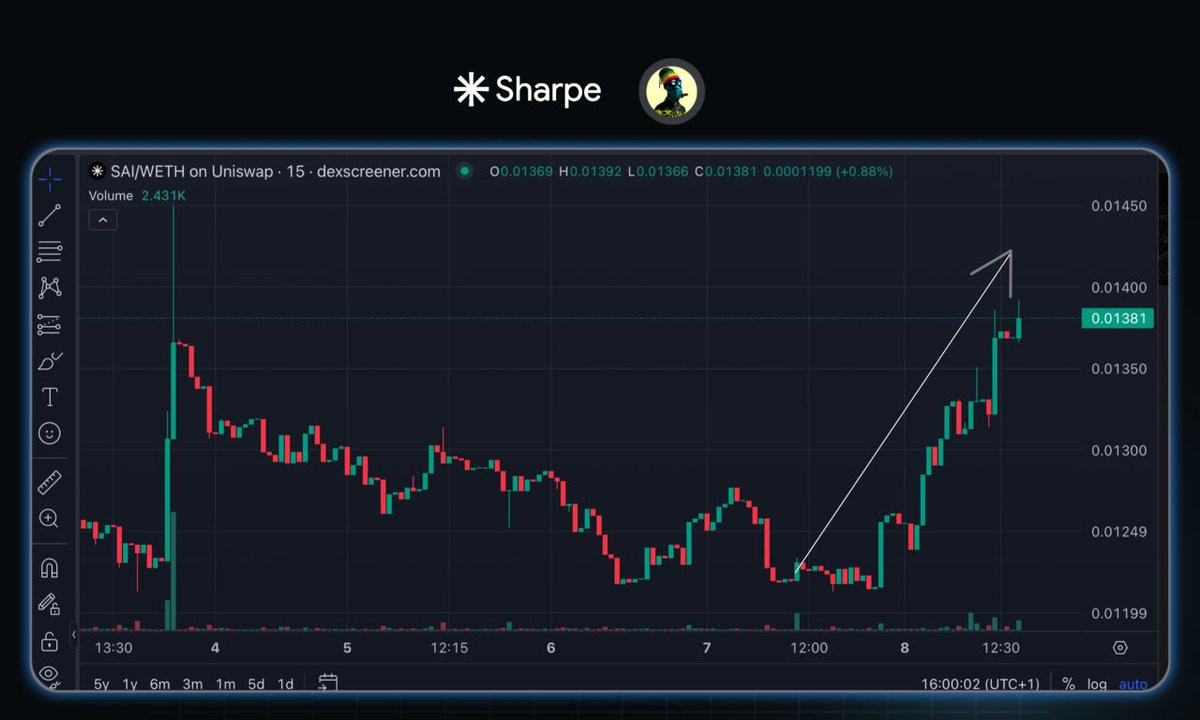Toggle auto scale mode

1133,684
